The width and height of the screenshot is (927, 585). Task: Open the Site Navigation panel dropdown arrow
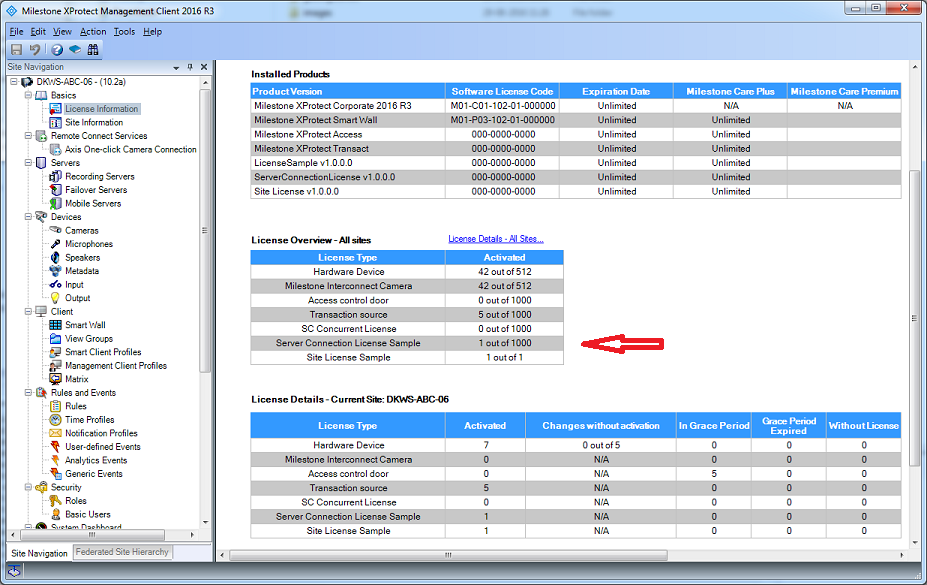pos(177,67)
